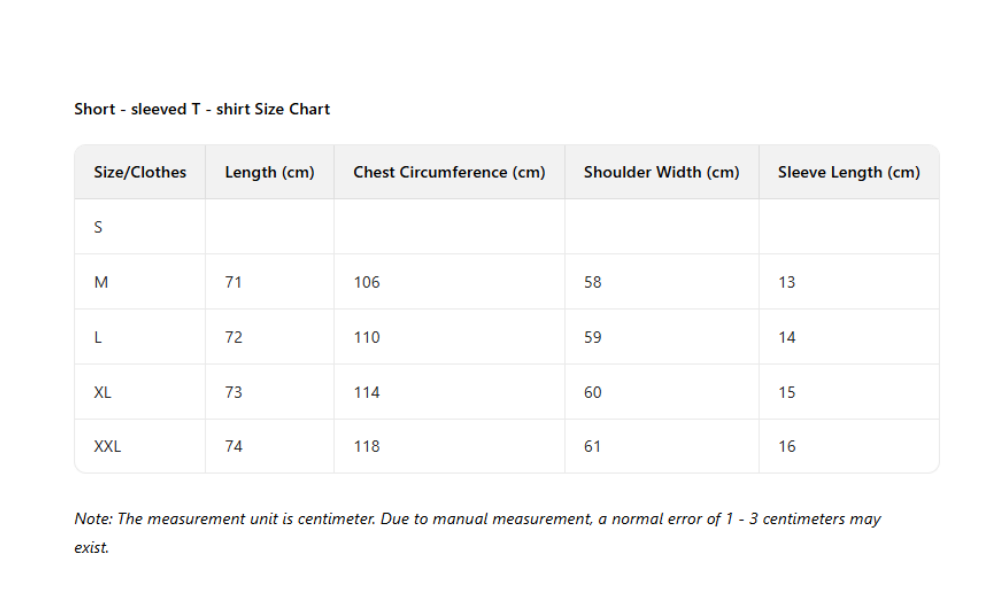Select sleeve length value 16 for XXL
This screenshot has height=611, width=984.
787,446
